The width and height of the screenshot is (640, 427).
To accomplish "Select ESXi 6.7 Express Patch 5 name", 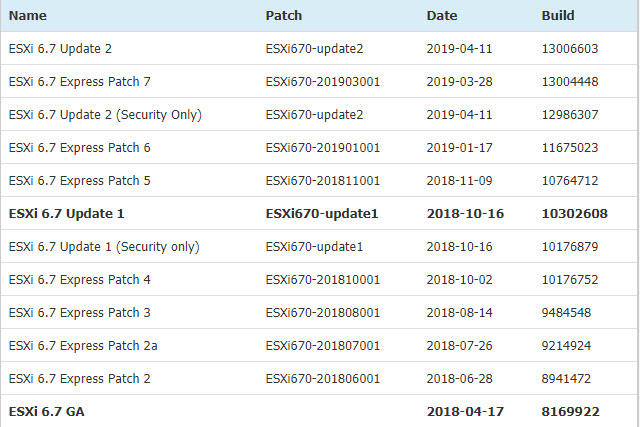I will pos(80,180).
